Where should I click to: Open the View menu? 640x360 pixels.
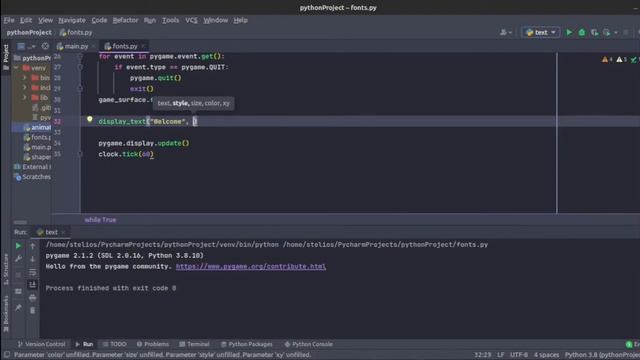coord(45,20)
